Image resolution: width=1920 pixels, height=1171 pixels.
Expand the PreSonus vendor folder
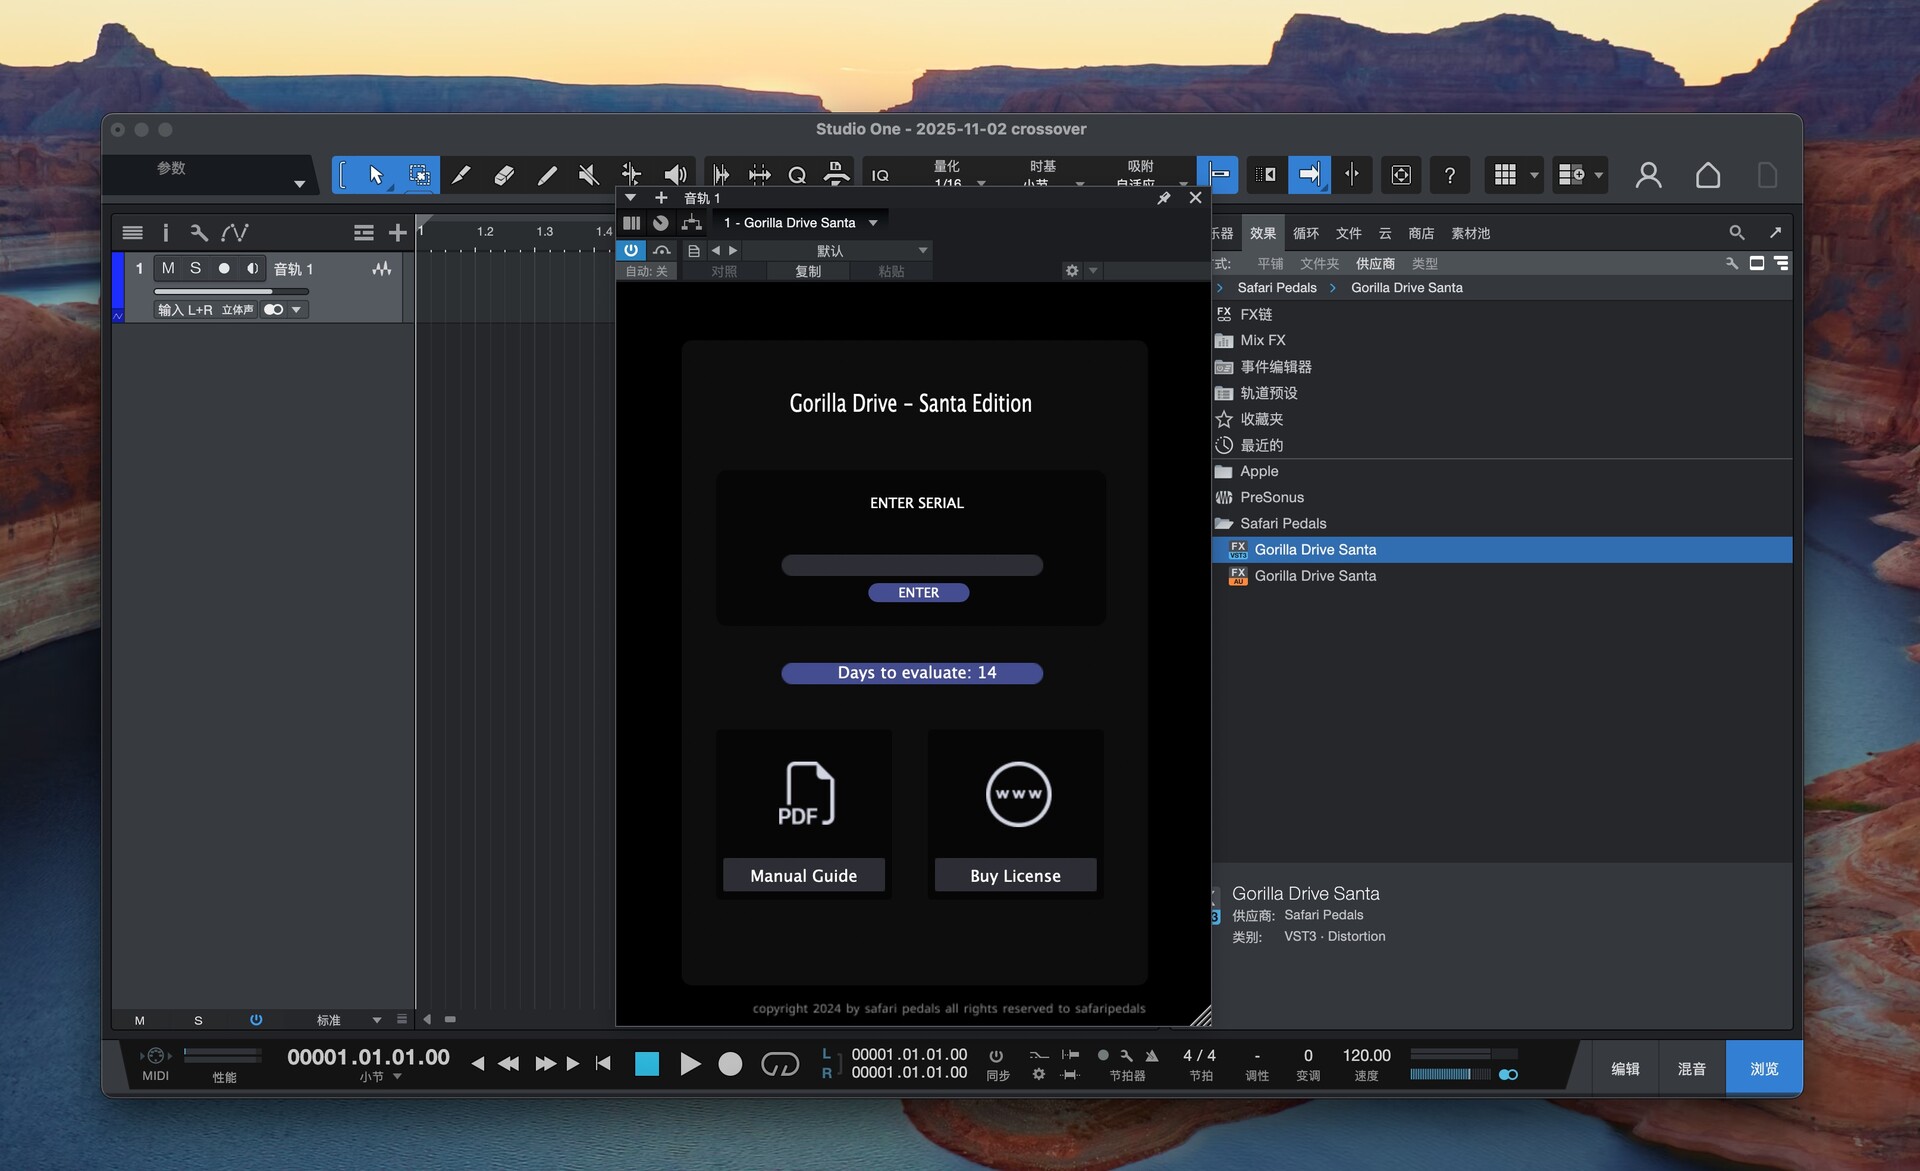tap(1271, 497)
